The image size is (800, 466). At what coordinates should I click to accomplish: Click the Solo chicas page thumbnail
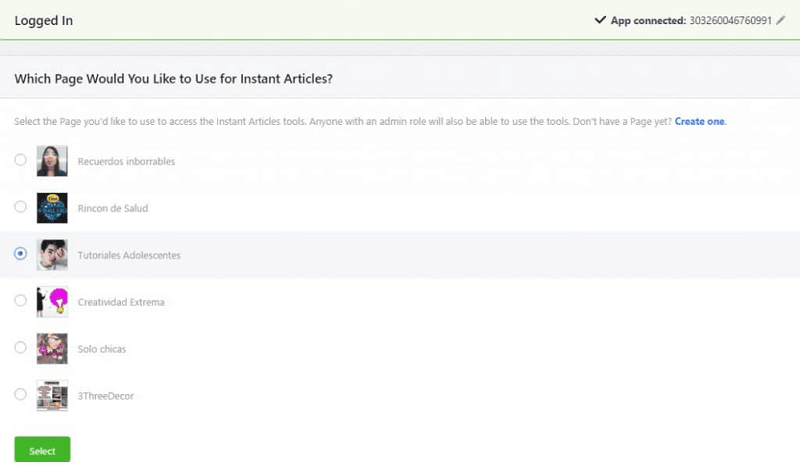click(x=52, y=348)
